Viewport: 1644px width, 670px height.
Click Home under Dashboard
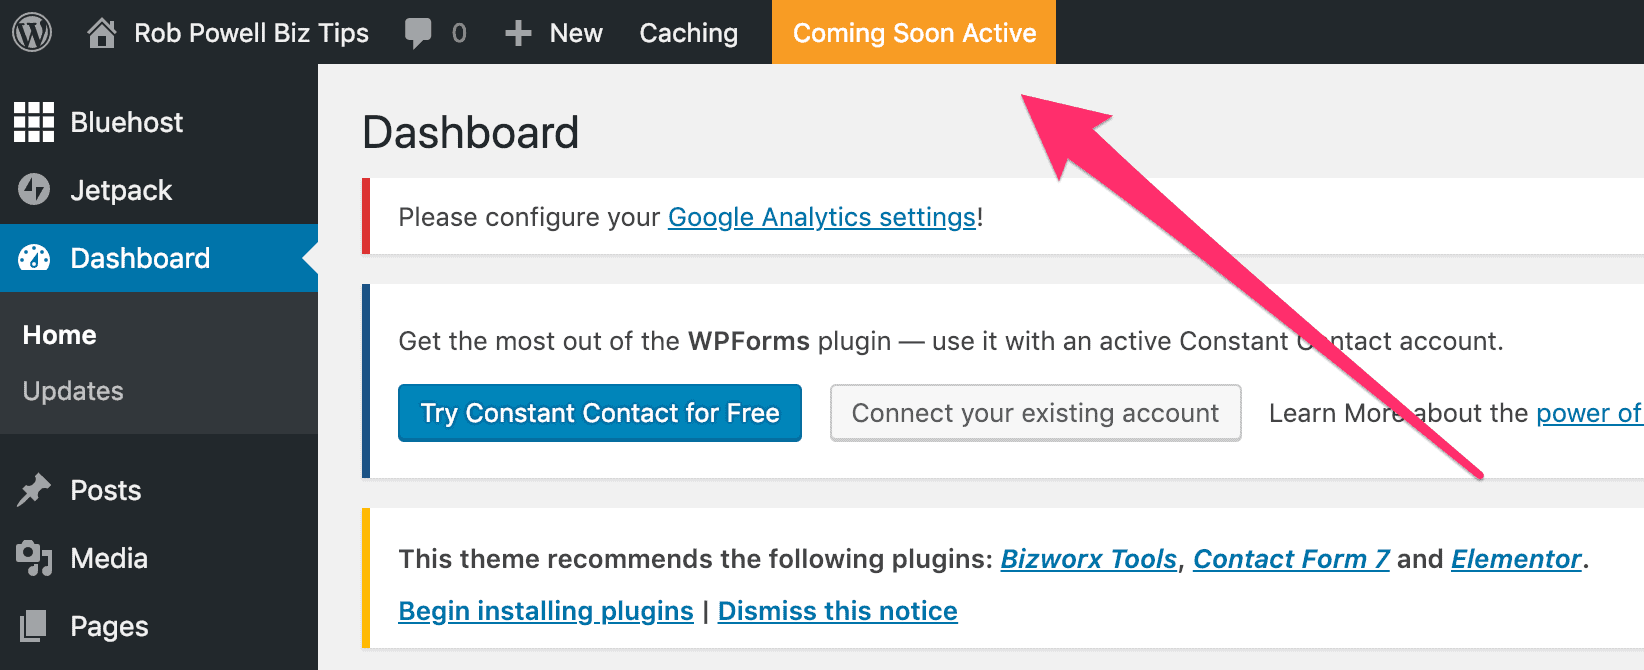pyautogui.click(x=58, y=334)
